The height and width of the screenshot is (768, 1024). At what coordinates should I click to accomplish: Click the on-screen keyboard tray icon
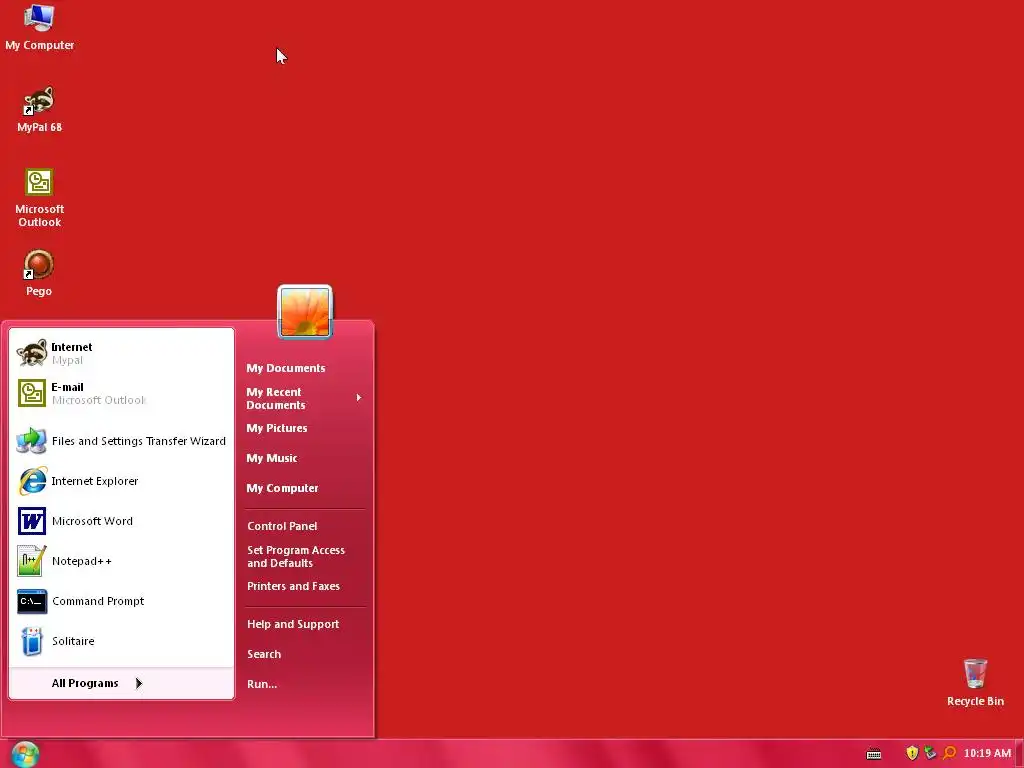874,754
